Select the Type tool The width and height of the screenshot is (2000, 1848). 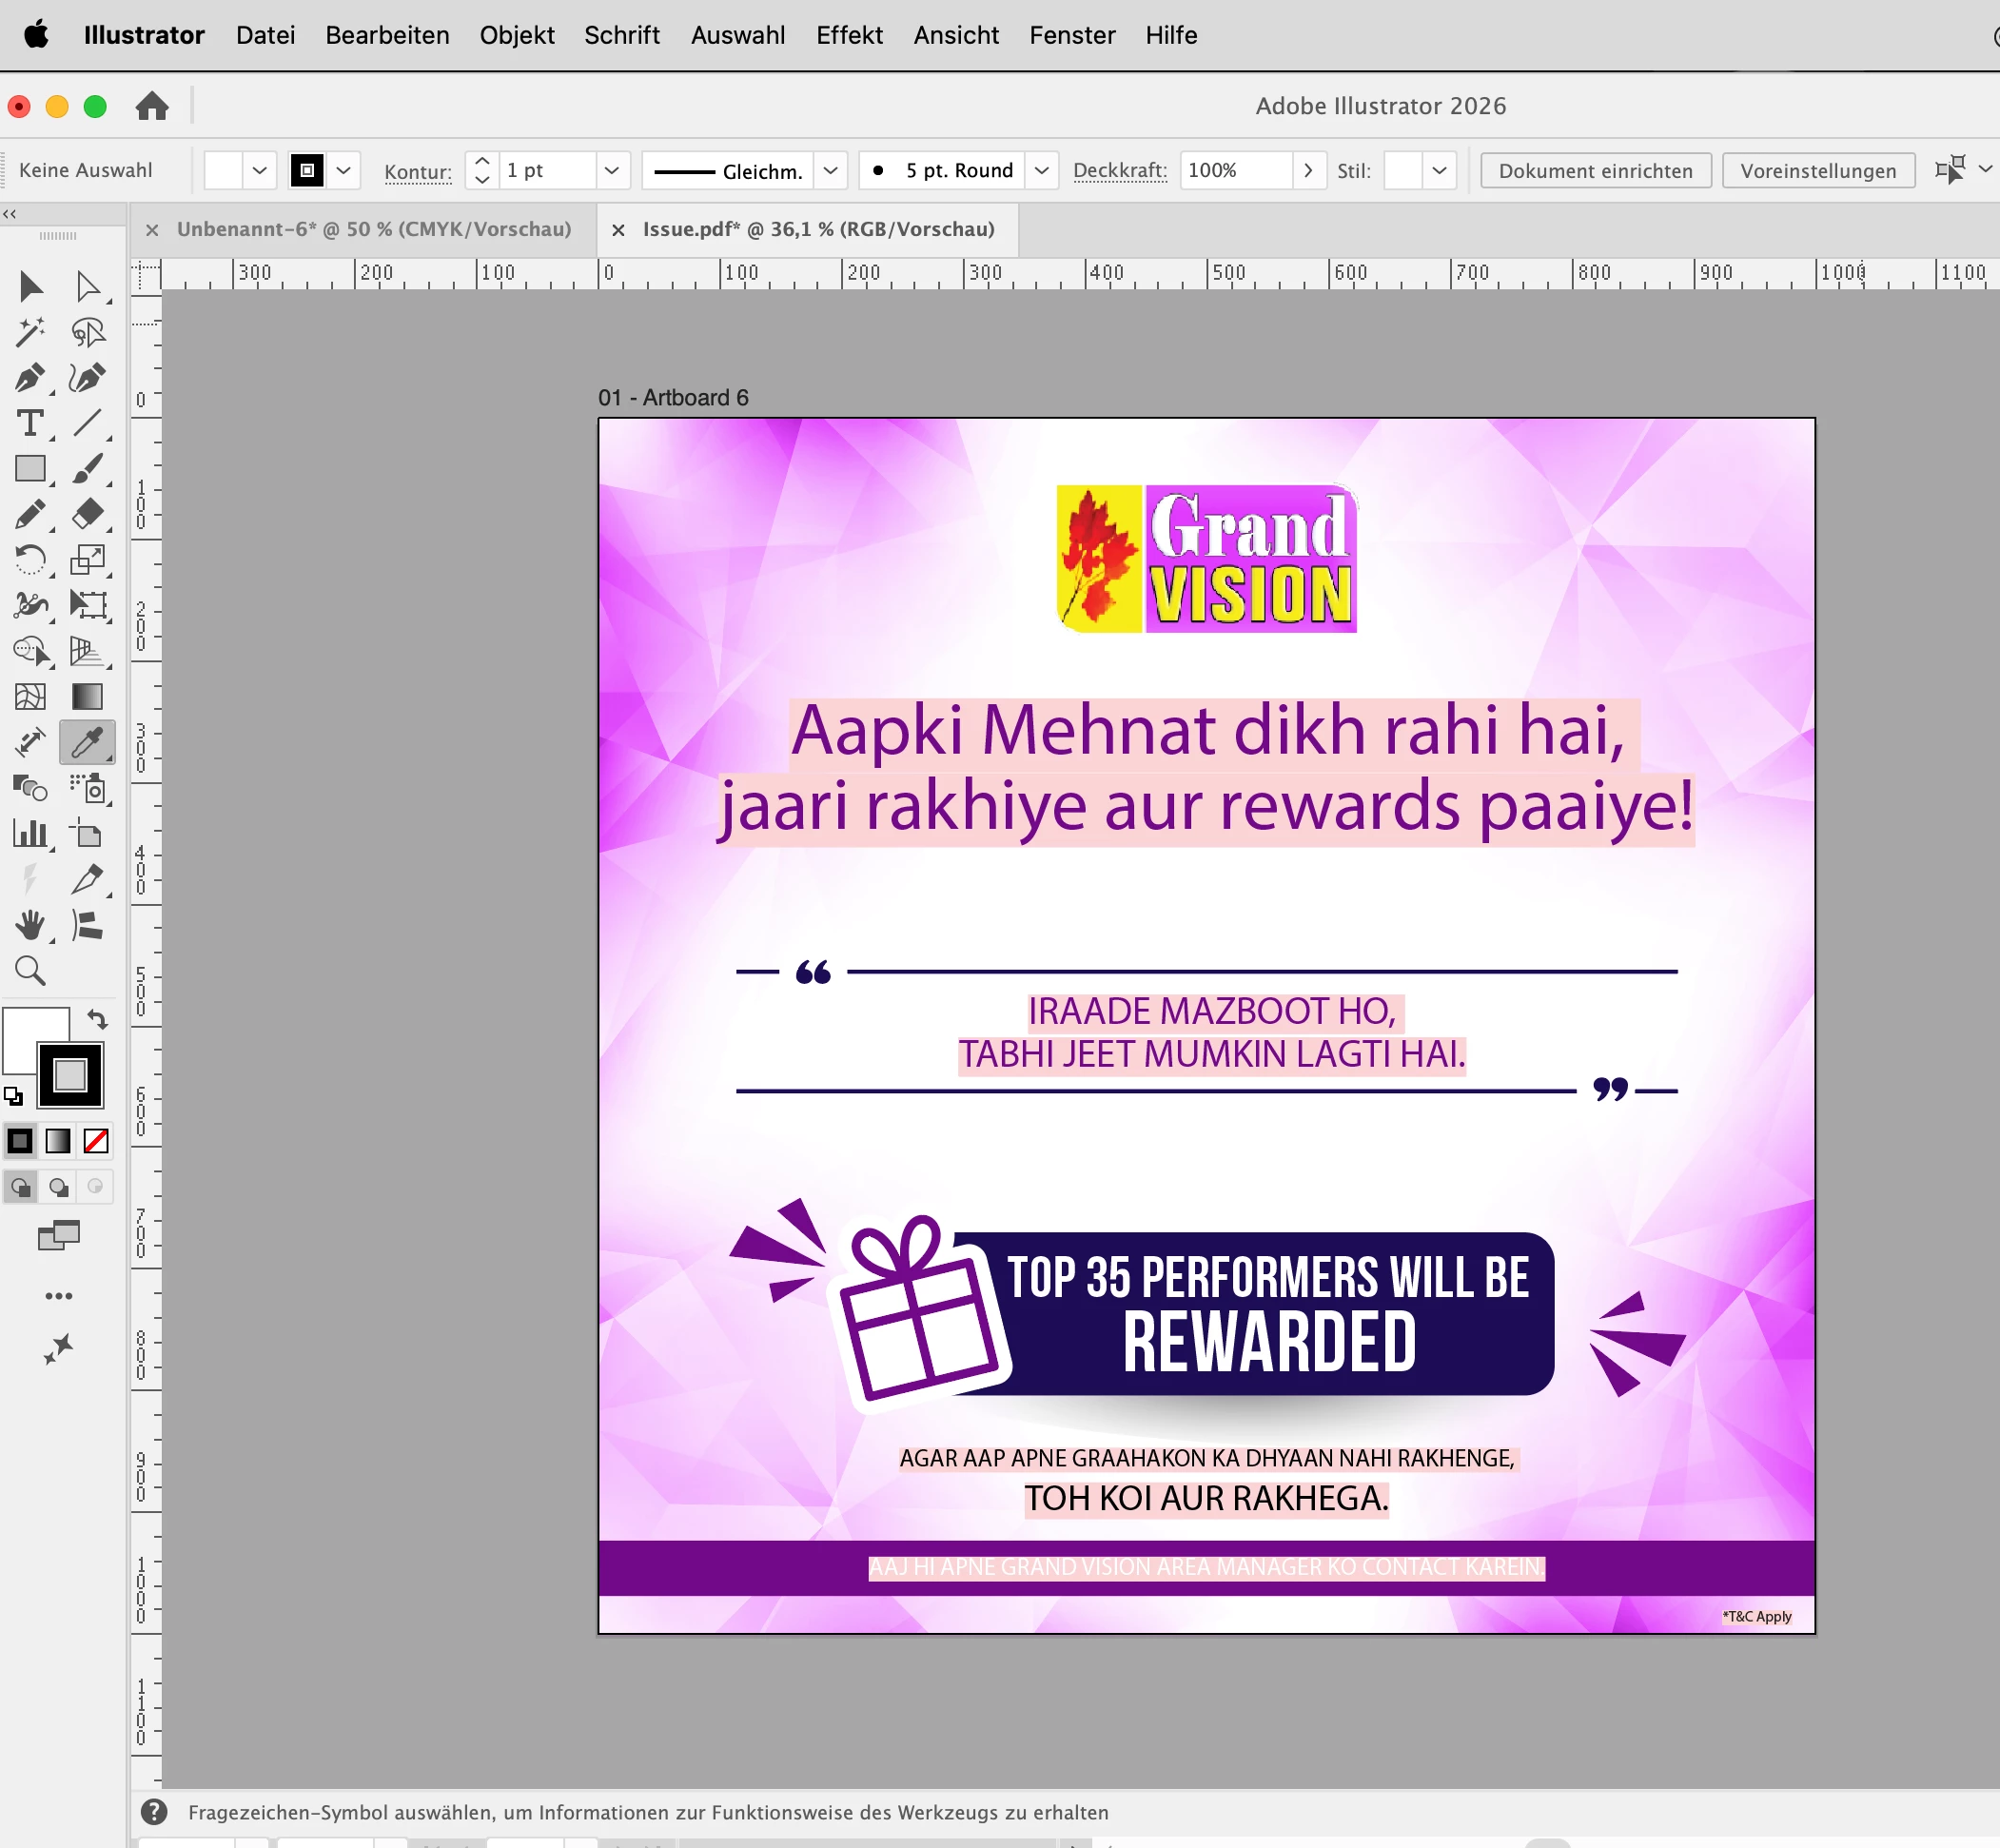coord(30,423)
